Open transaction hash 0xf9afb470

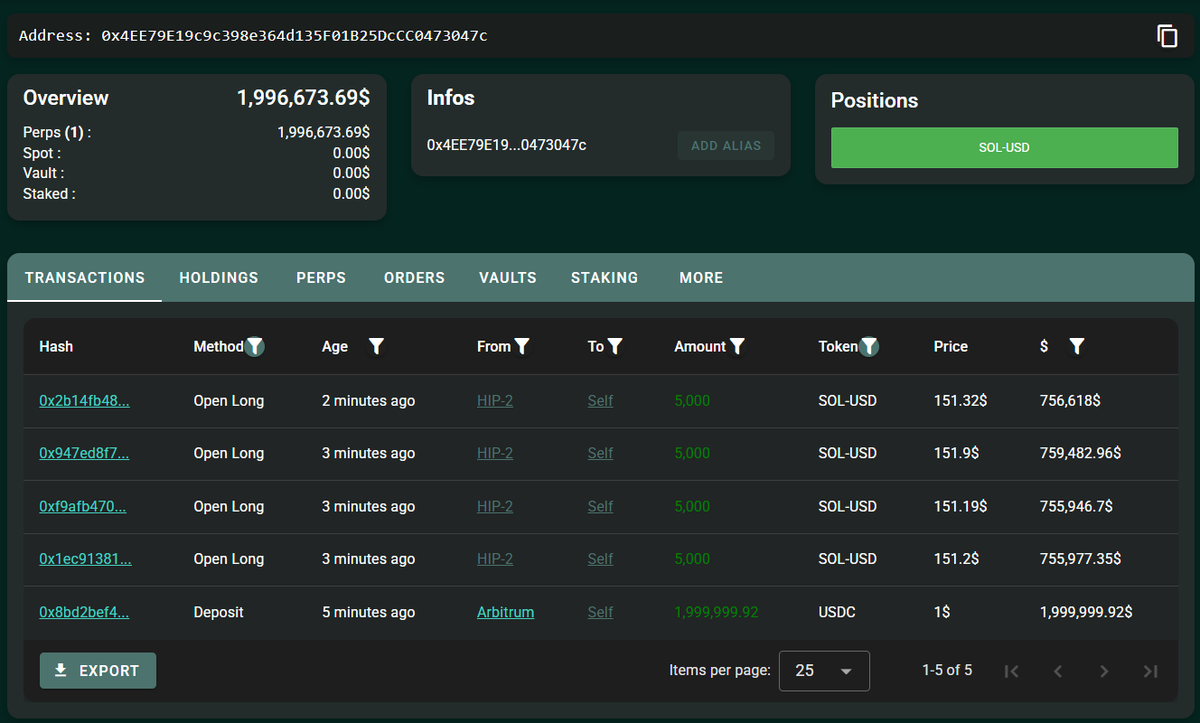coord(83,506)
